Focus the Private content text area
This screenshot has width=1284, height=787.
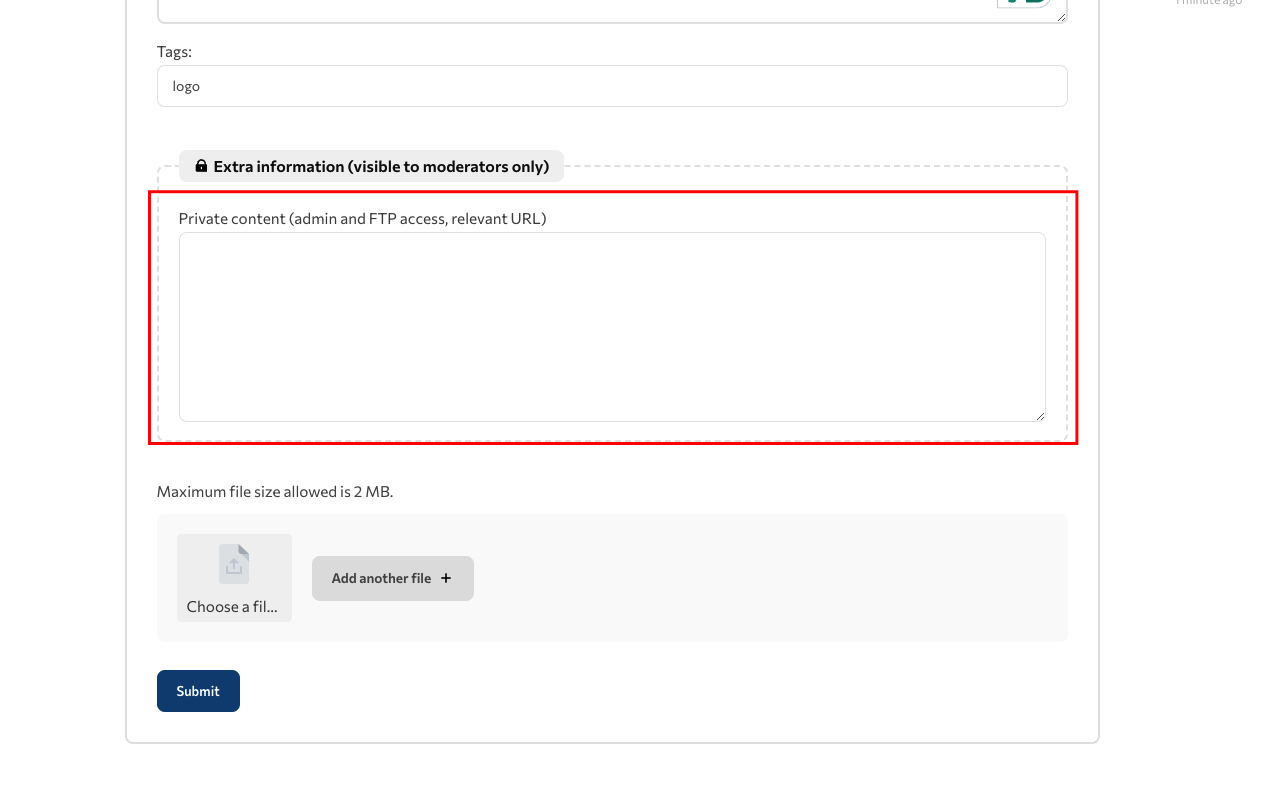(x=612, y=327)
